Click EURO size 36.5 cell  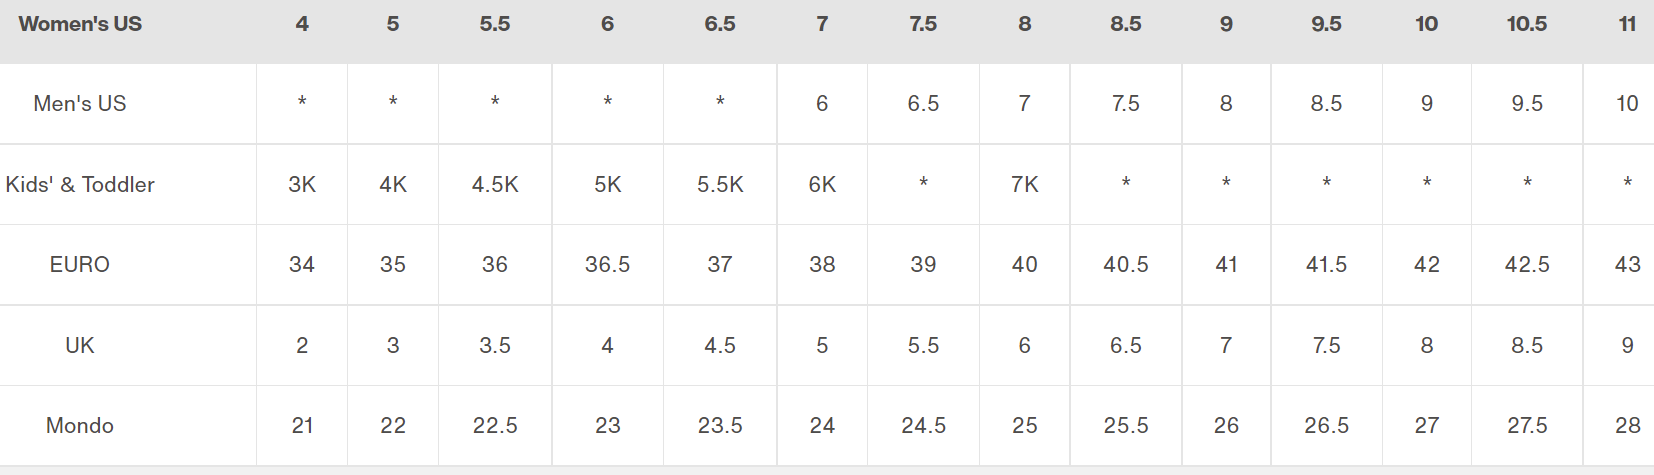click(x=608, y=265)
